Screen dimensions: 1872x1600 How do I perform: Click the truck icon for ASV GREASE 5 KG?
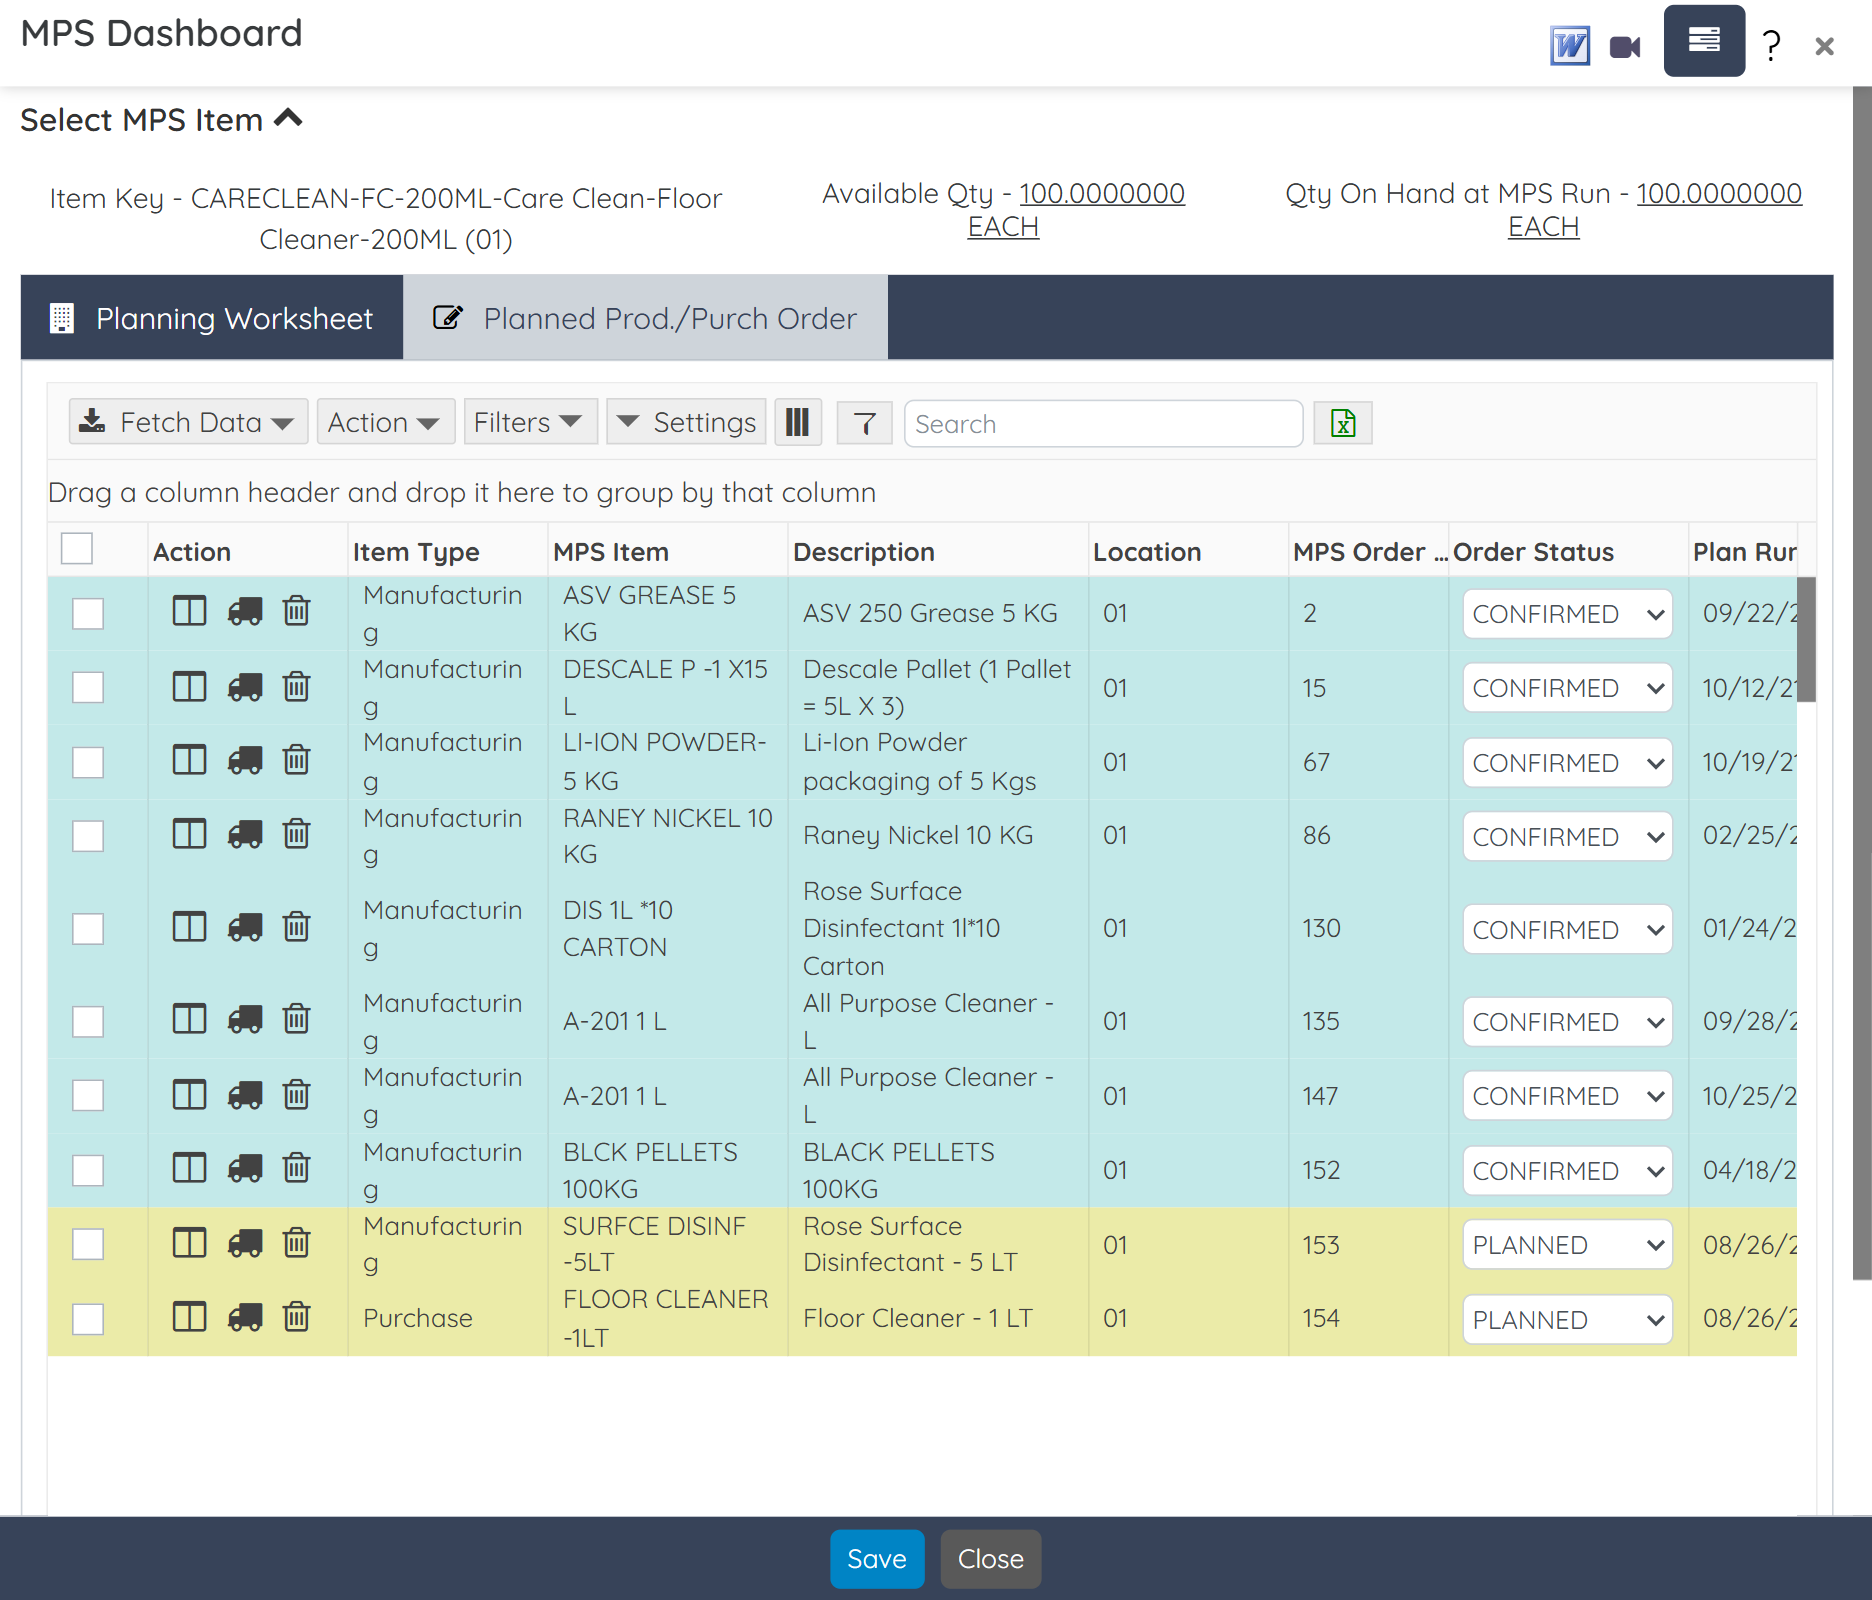245,612
